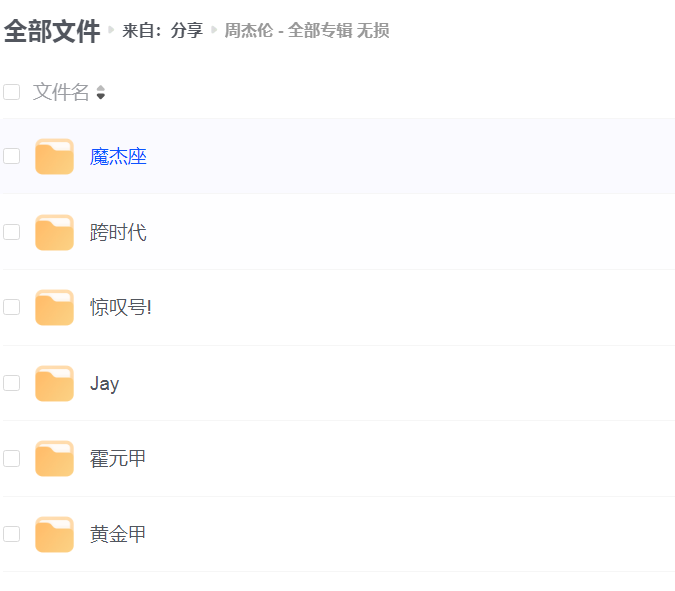Screen dimensions: 675x591
Task: Click the 霍元甲 folder name
Action: click(x=118, y=458)
